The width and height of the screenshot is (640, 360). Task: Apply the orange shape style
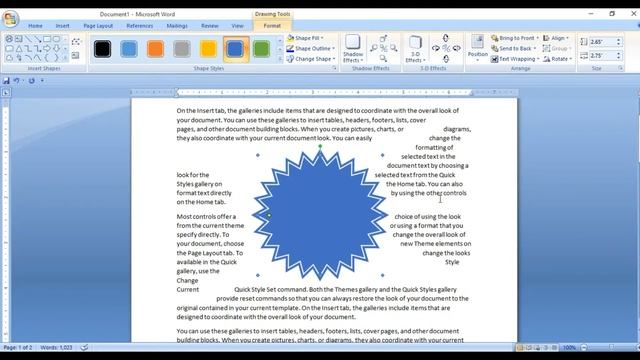coord(156,49)
